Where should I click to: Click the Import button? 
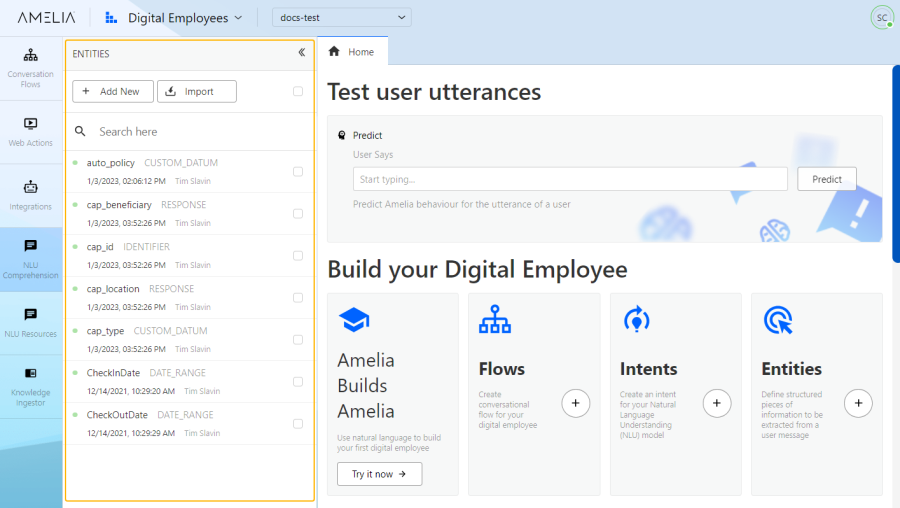click(x=197, y=91)
